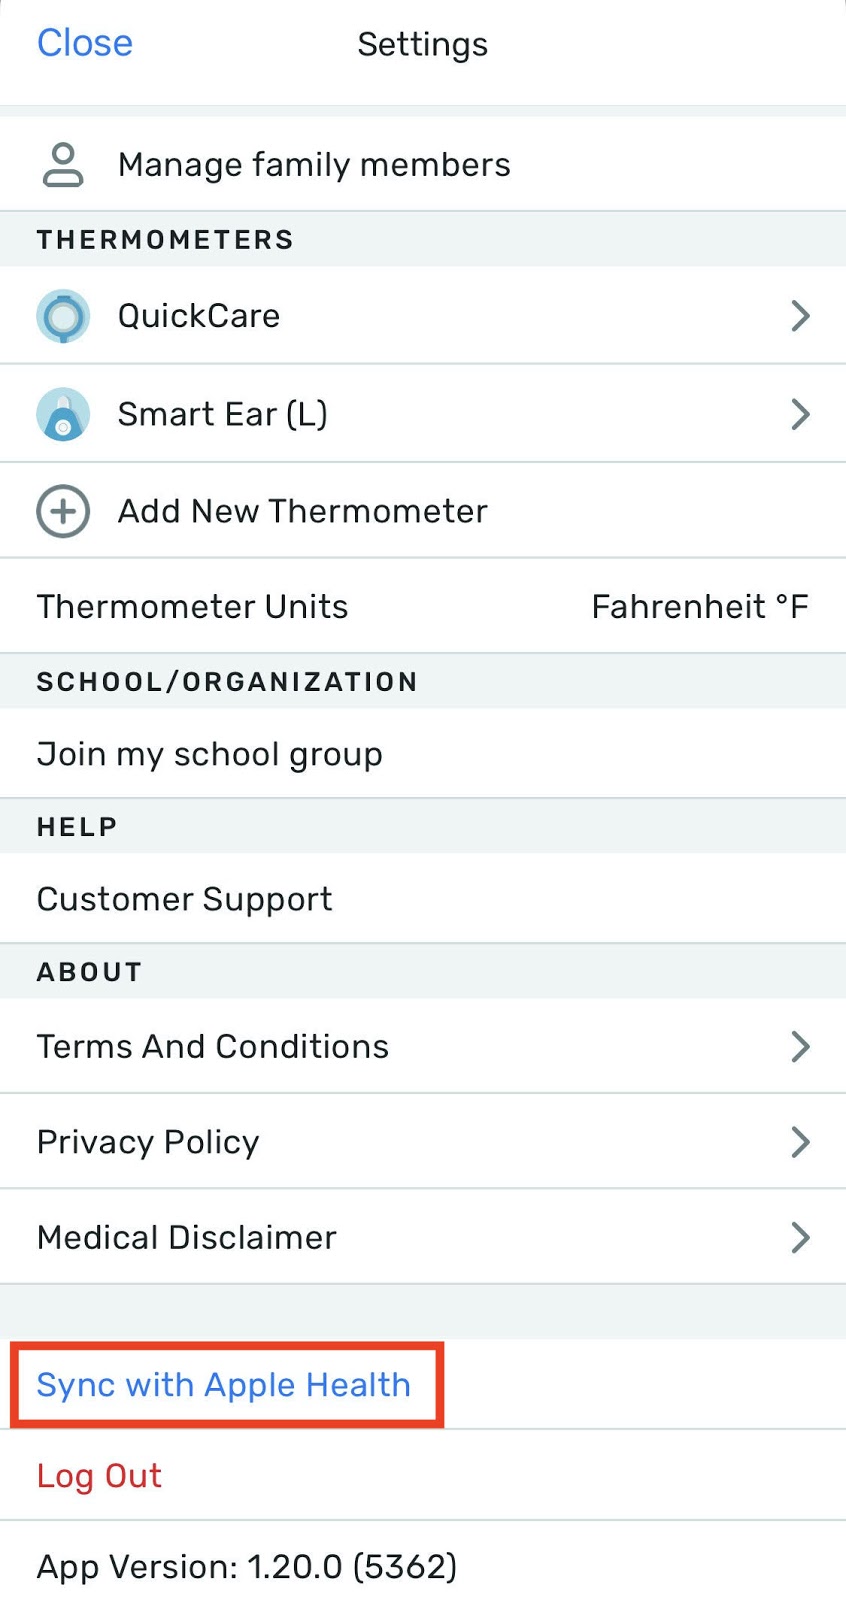Tap the App Version text

[247, 1566]
